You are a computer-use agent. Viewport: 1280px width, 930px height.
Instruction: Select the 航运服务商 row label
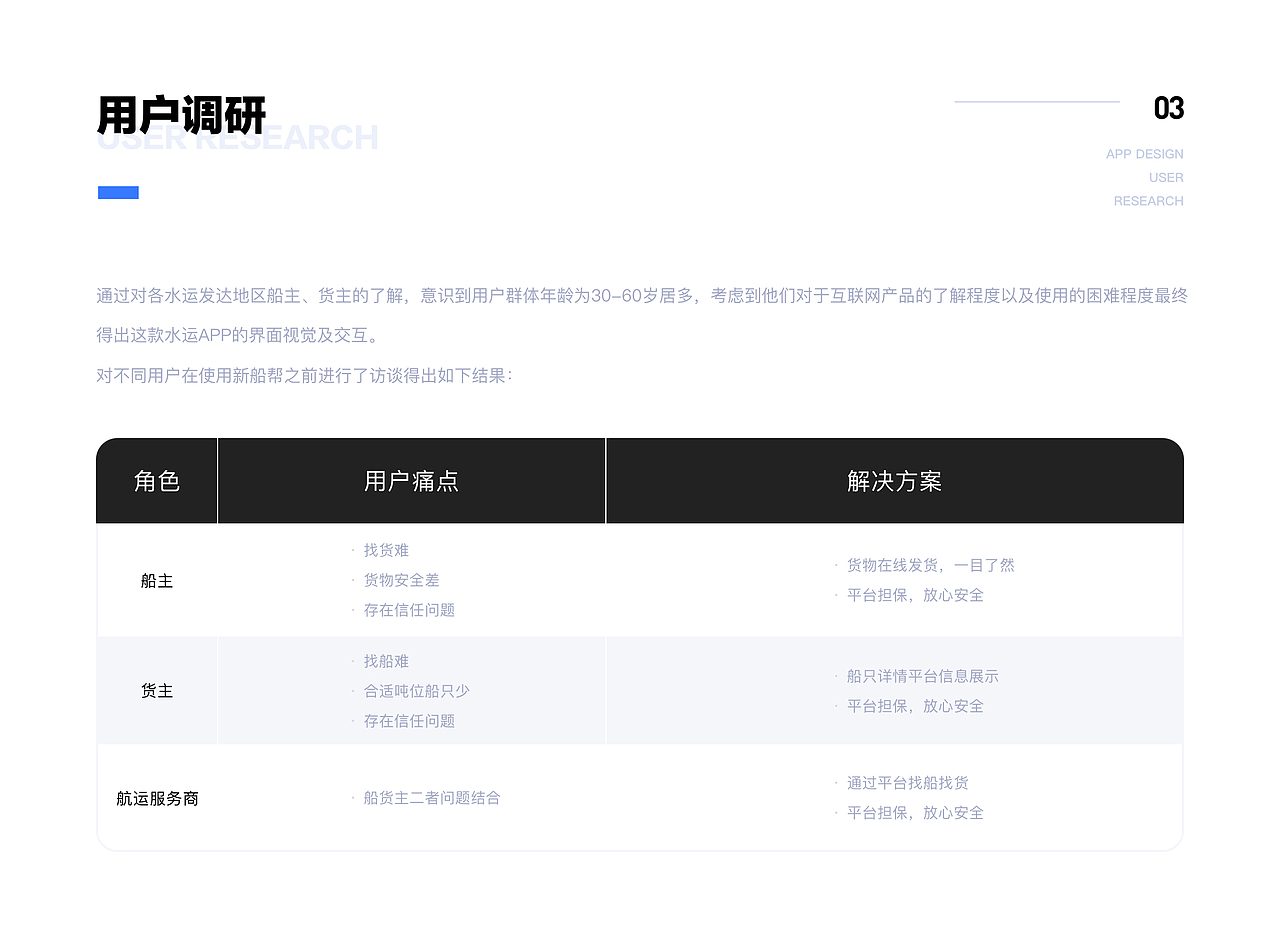pos(156,798)
